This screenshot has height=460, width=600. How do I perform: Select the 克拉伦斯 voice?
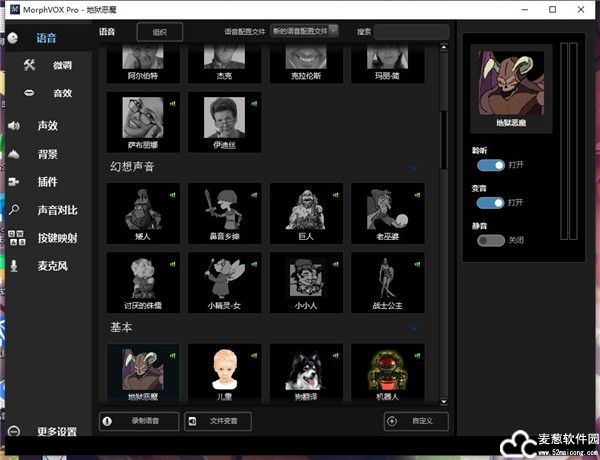point(306,64)
